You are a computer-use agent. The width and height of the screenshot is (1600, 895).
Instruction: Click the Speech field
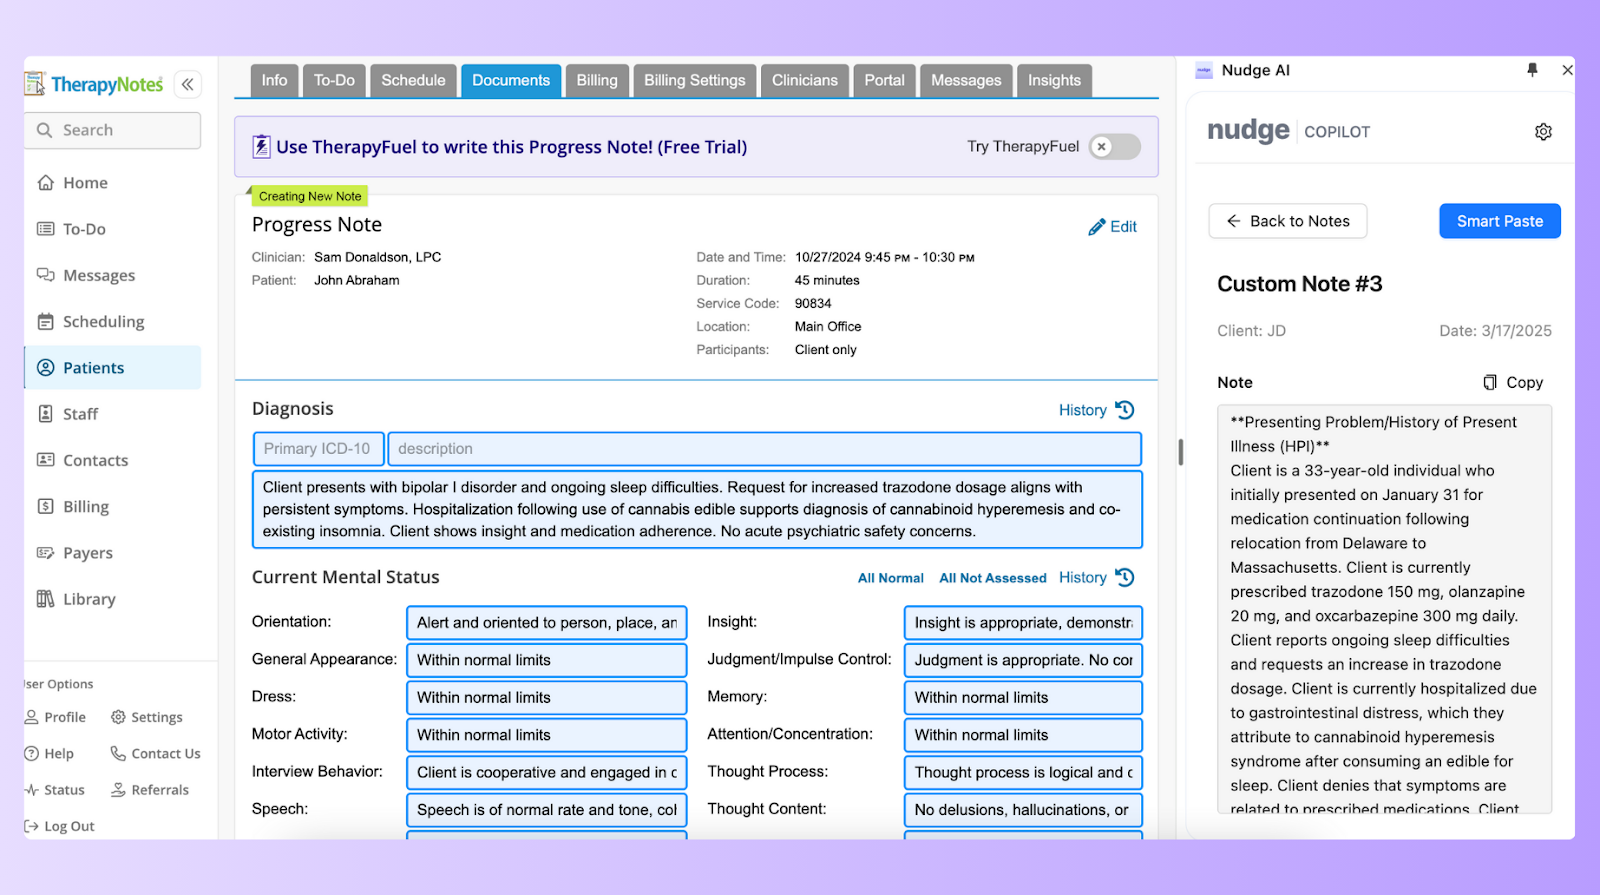pos(547,810)
